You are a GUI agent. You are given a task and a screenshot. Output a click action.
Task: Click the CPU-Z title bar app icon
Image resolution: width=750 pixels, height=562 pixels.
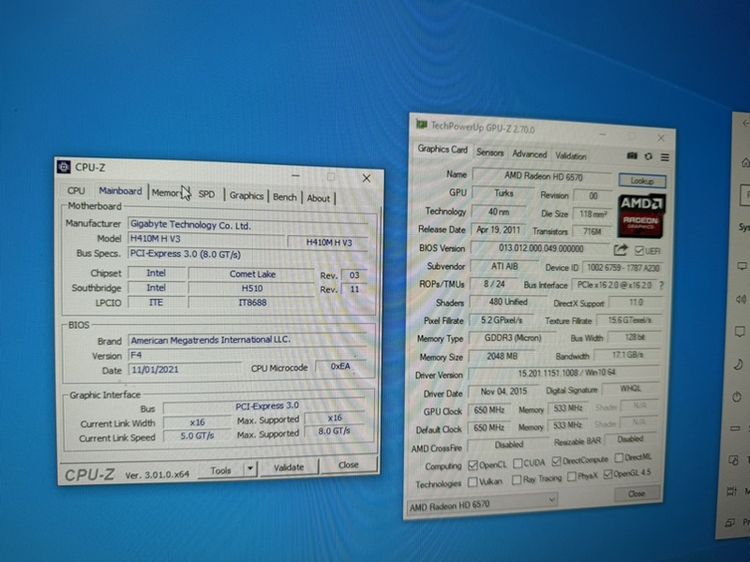64,166
